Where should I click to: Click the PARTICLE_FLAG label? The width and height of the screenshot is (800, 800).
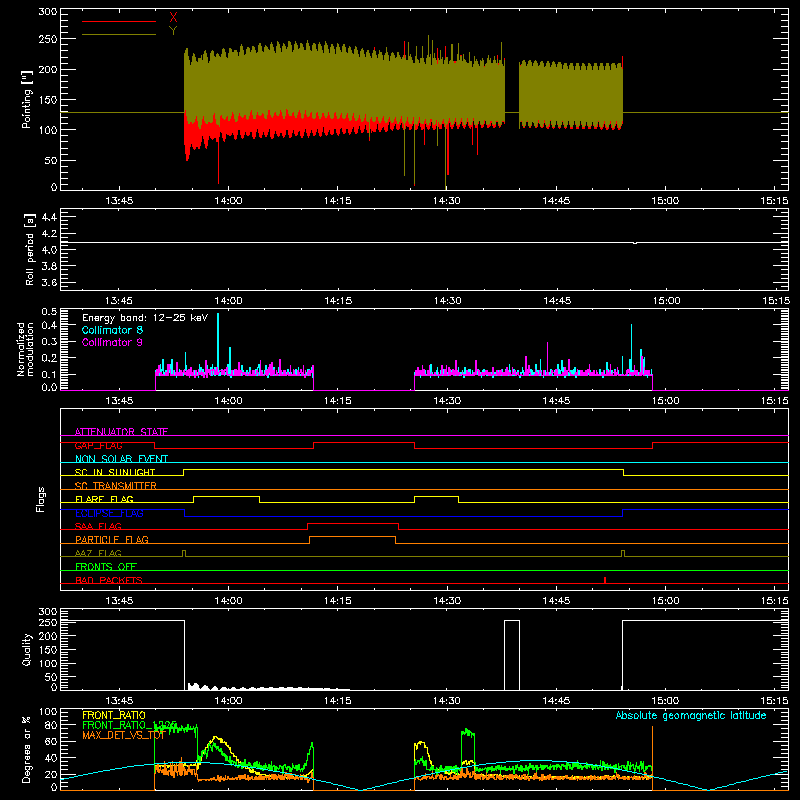pos(112,539)
